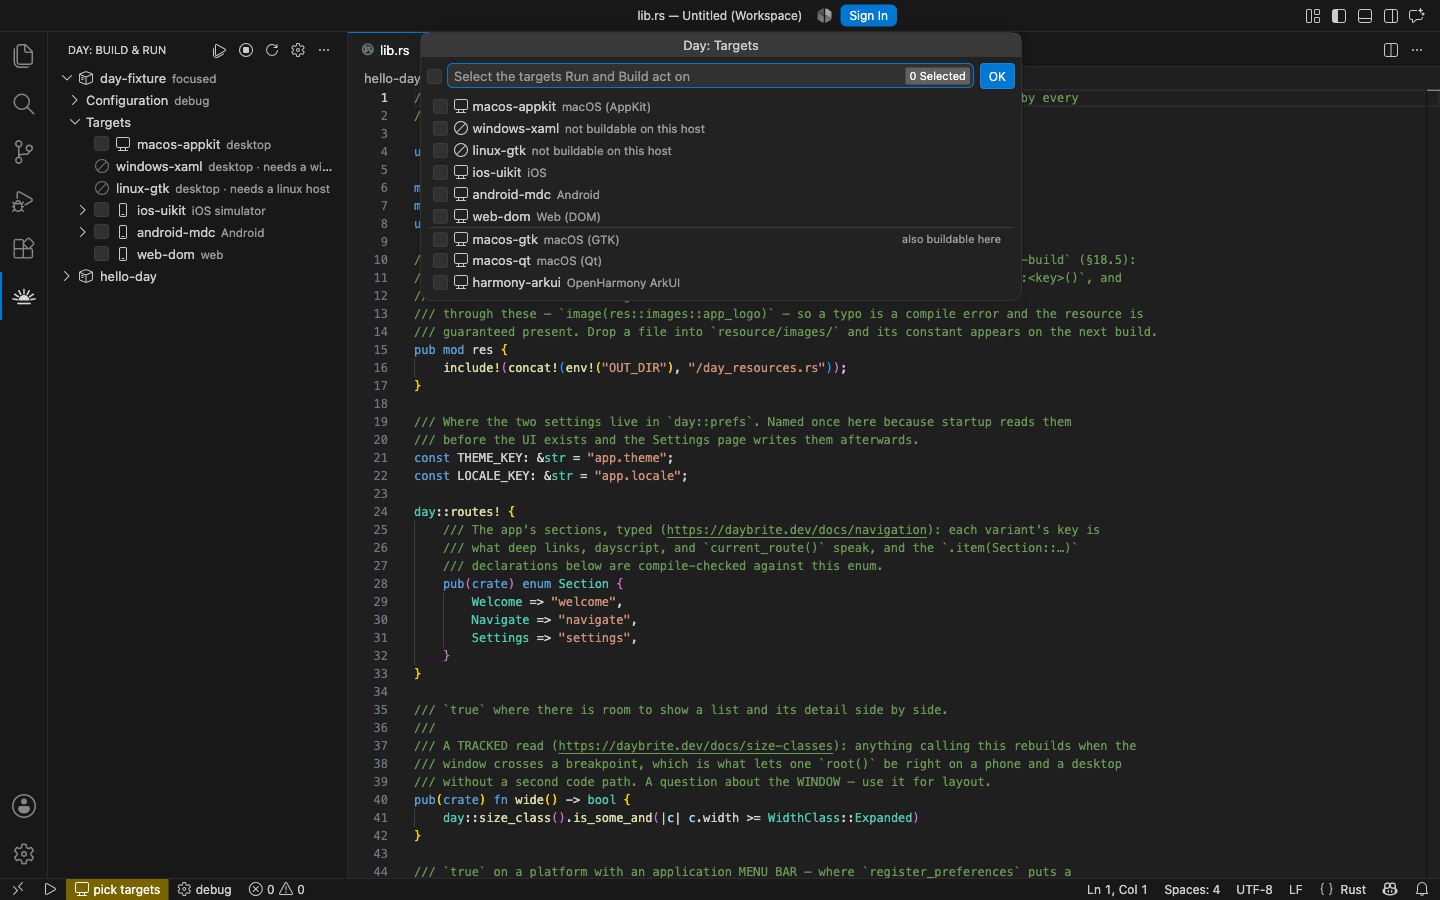Select windows-xaml row in the targets picker
Image resolution: width=1440 pixels, height=900 pixels.
721,129
